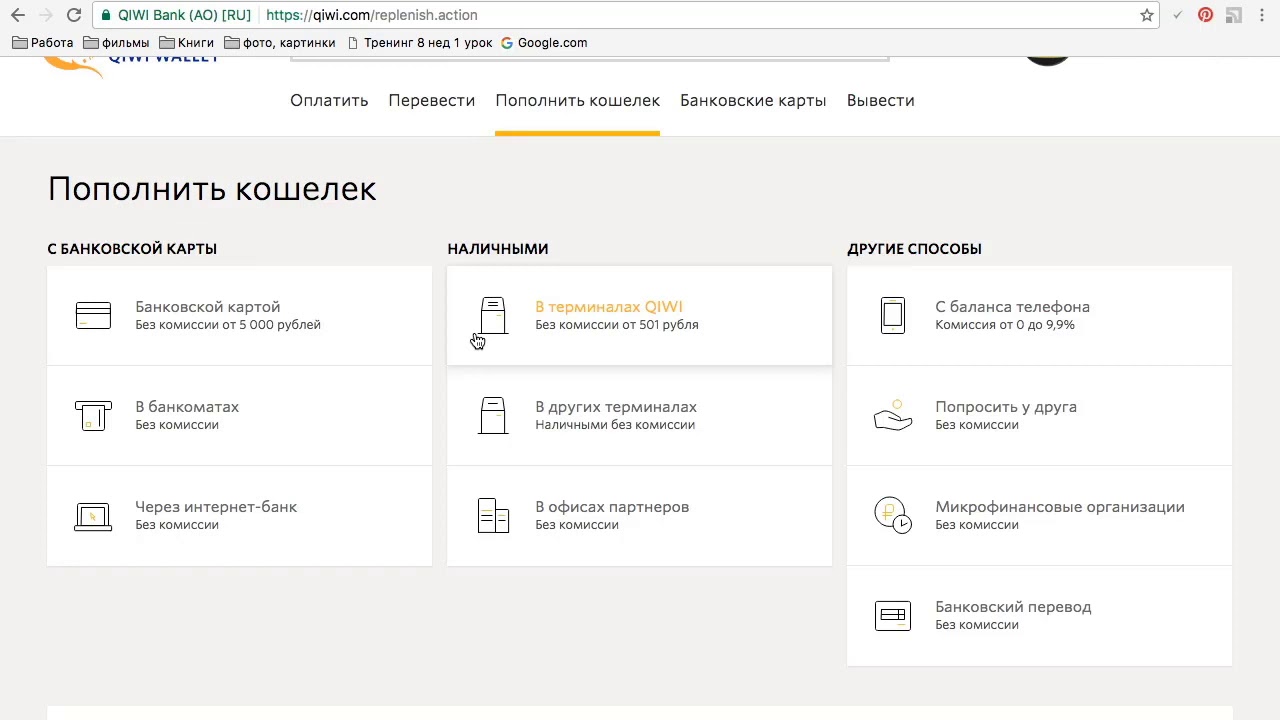Click the green lock site security icon
The height and width of the screenshot is (720, 1280).
pos(106,15)
